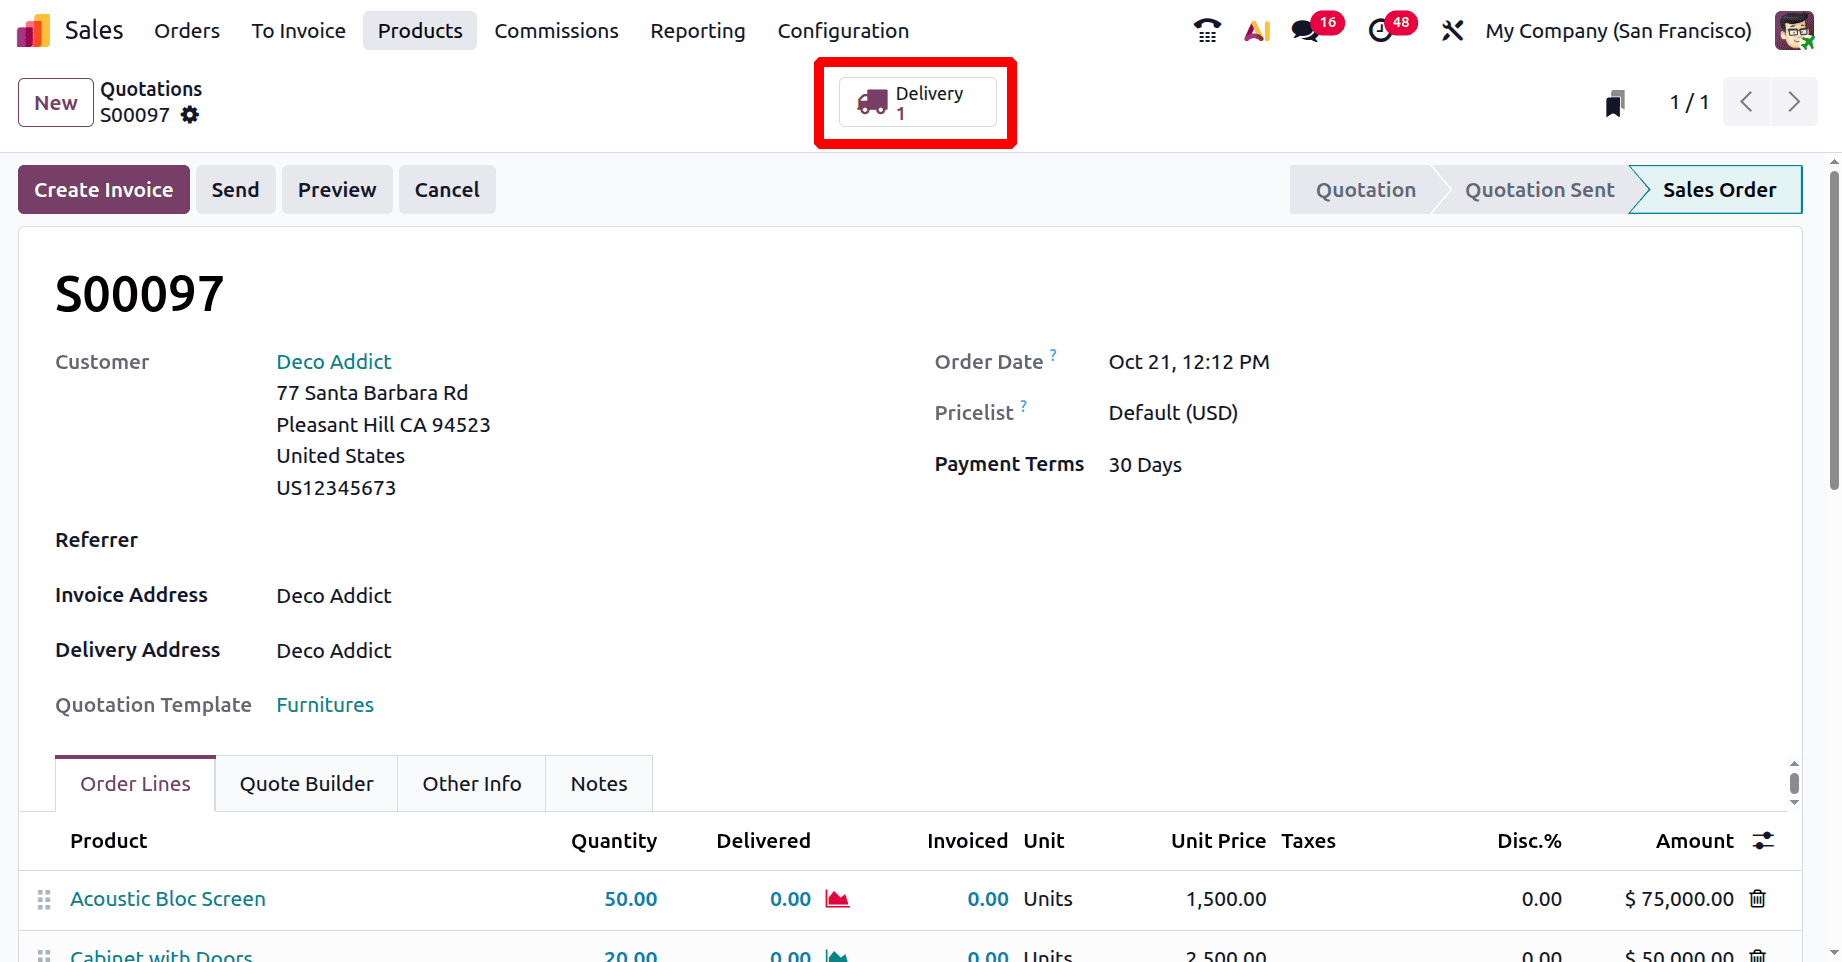Click the Pricelist help question mark

1023,405
